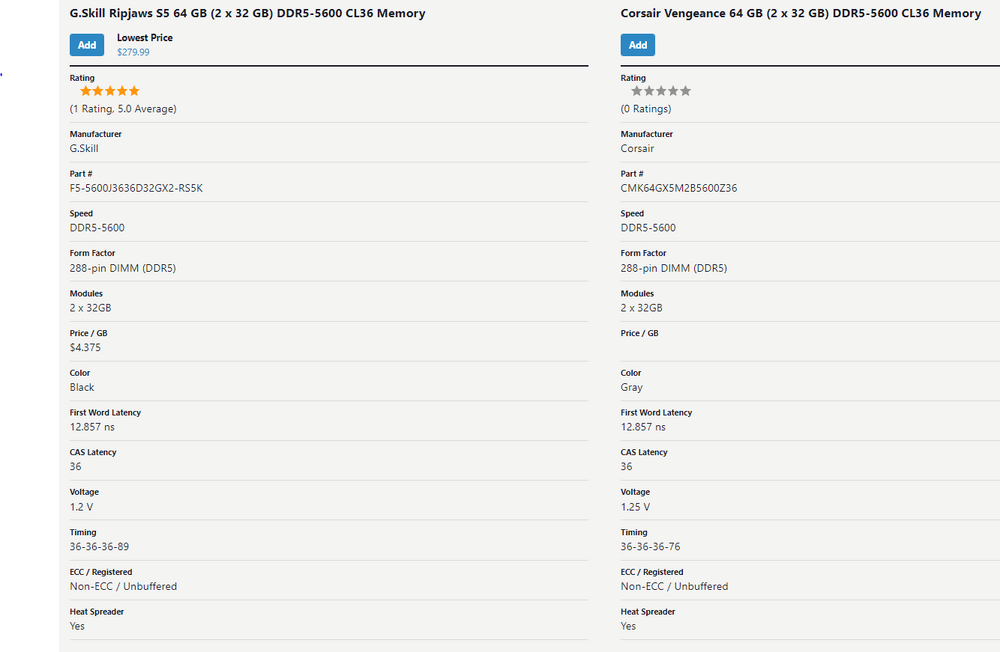Click the Gray color value for Corsair
This screenshot has height=652, width=1000.
(632, 387)
